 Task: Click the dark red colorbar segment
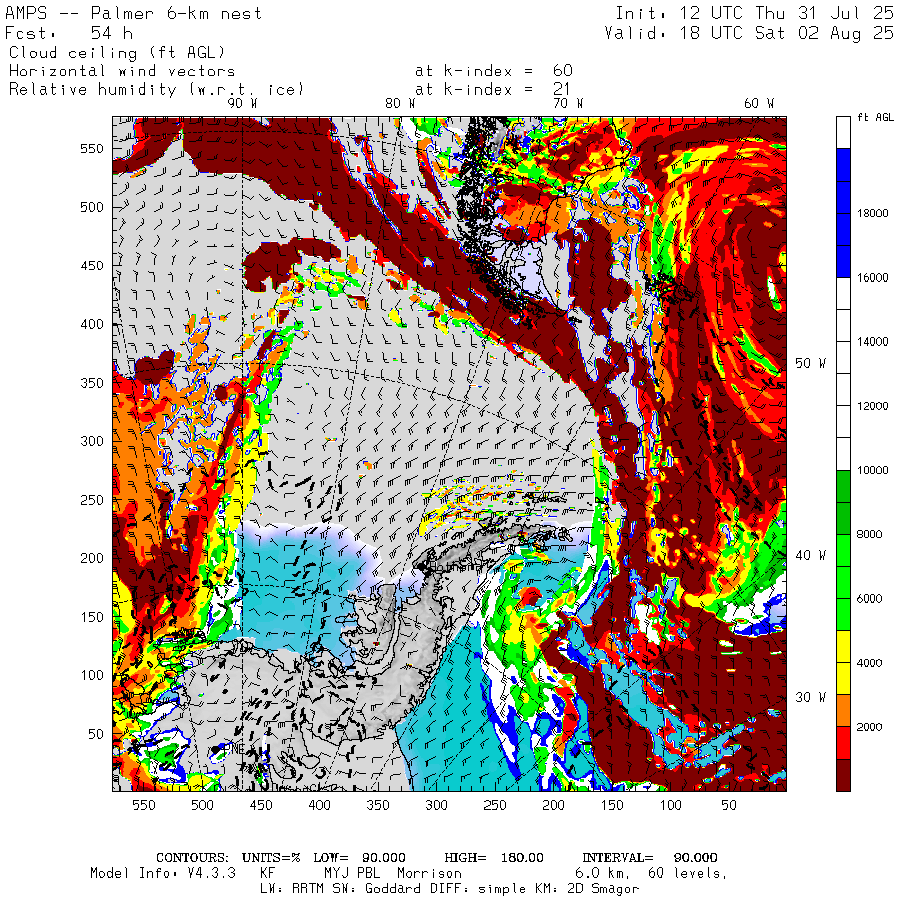pos(843,775)
